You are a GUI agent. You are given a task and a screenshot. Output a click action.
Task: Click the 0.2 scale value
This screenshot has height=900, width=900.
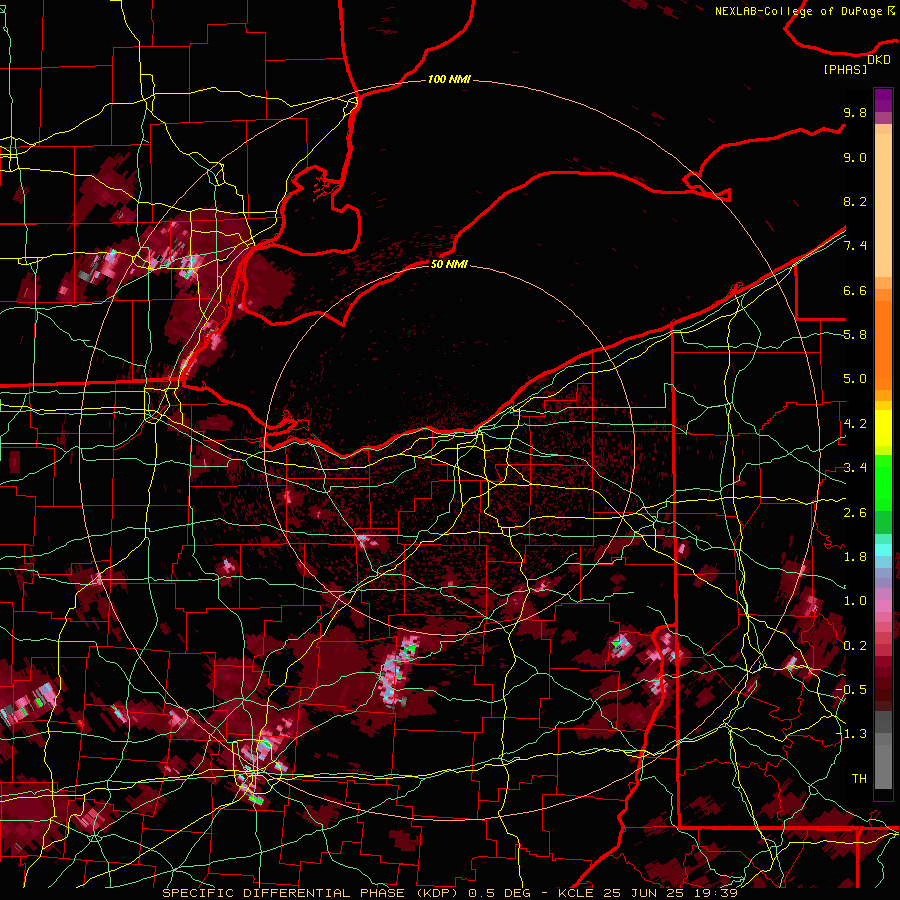coord(855,645)
